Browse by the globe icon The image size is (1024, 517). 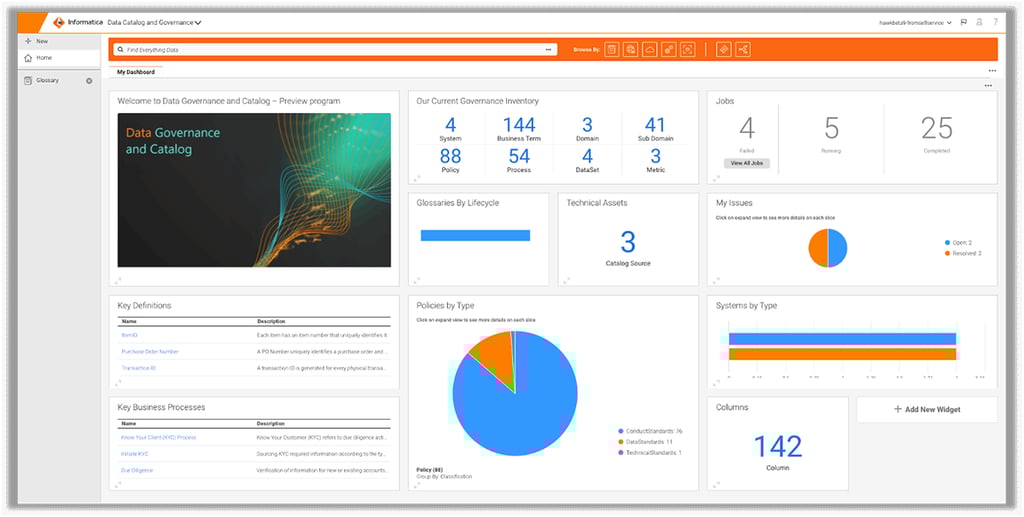point(630,50)
